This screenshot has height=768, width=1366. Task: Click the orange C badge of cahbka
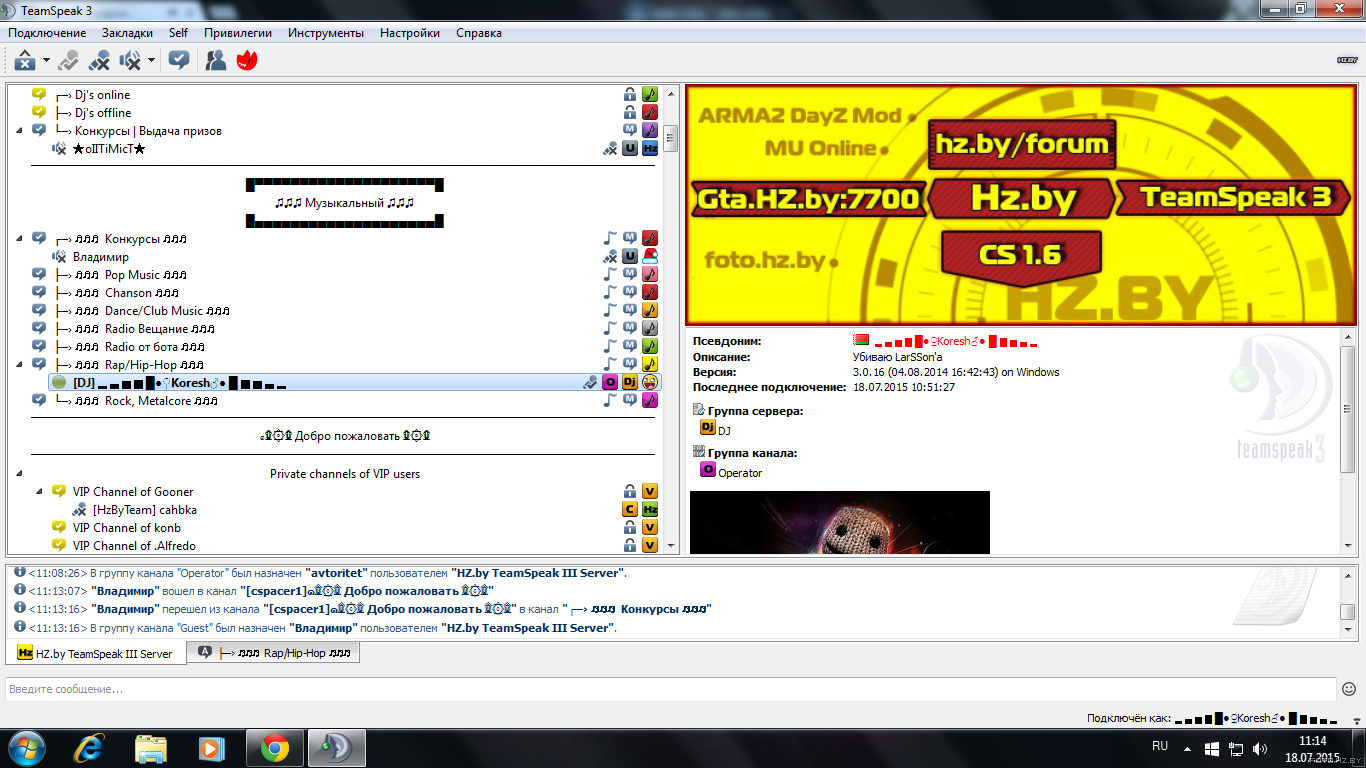click(630, 510)
